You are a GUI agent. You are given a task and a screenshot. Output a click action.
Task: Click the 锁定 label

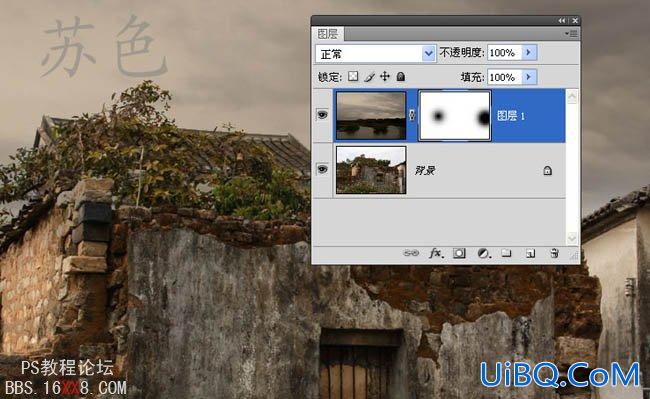click(x=330, y=77)
